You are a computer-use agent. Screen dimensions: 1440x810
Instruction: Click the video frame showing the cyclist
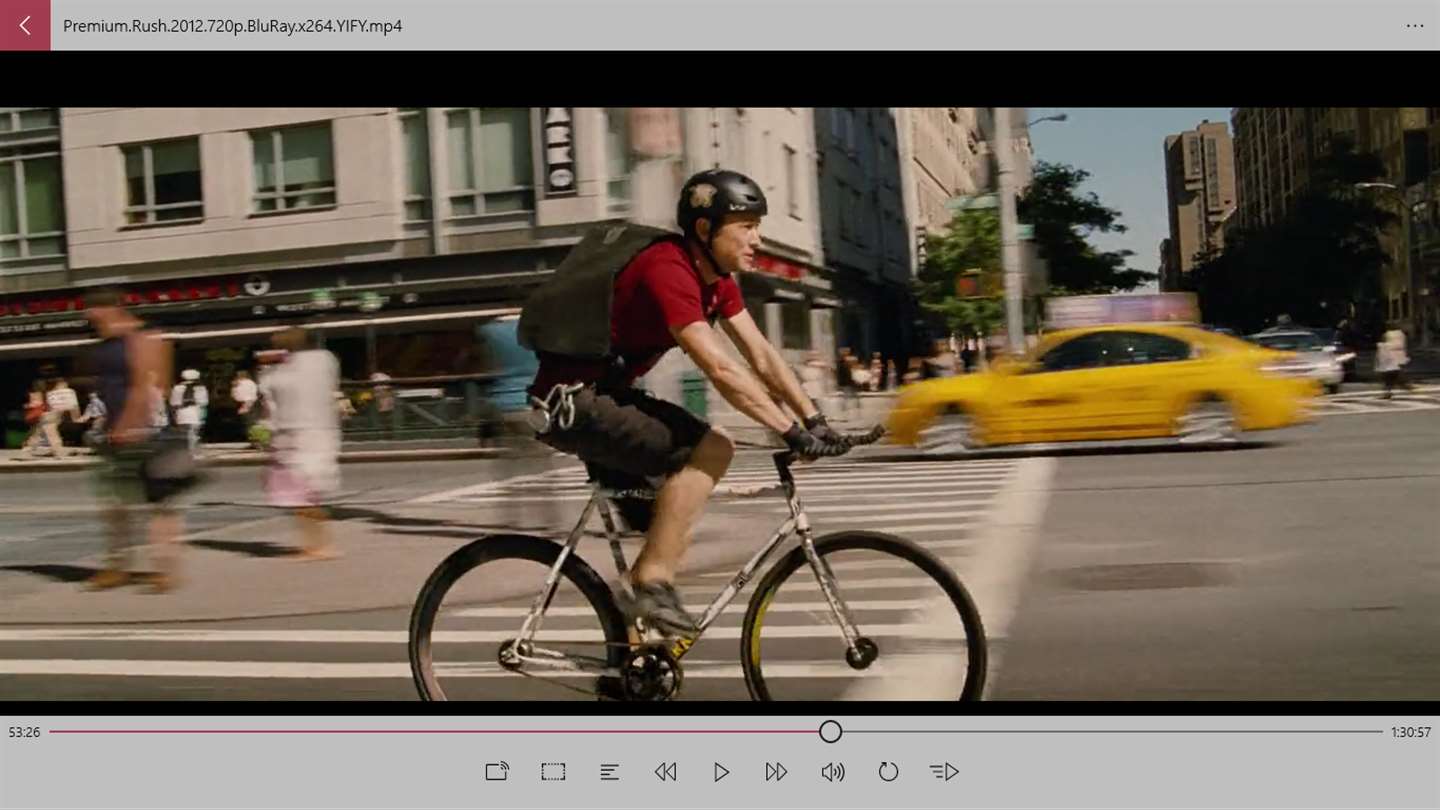tap(720, 404)
